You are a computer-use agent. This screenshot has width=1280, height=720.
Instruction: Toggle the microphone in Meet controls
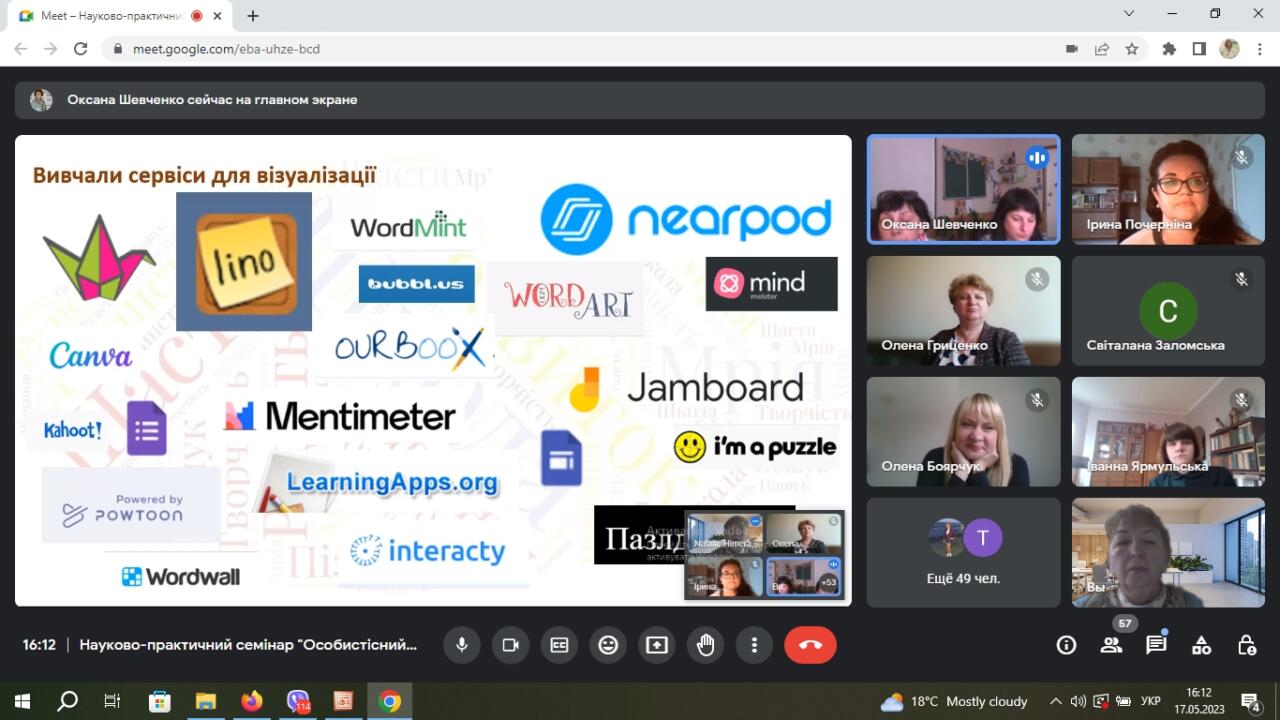[462, 645]
